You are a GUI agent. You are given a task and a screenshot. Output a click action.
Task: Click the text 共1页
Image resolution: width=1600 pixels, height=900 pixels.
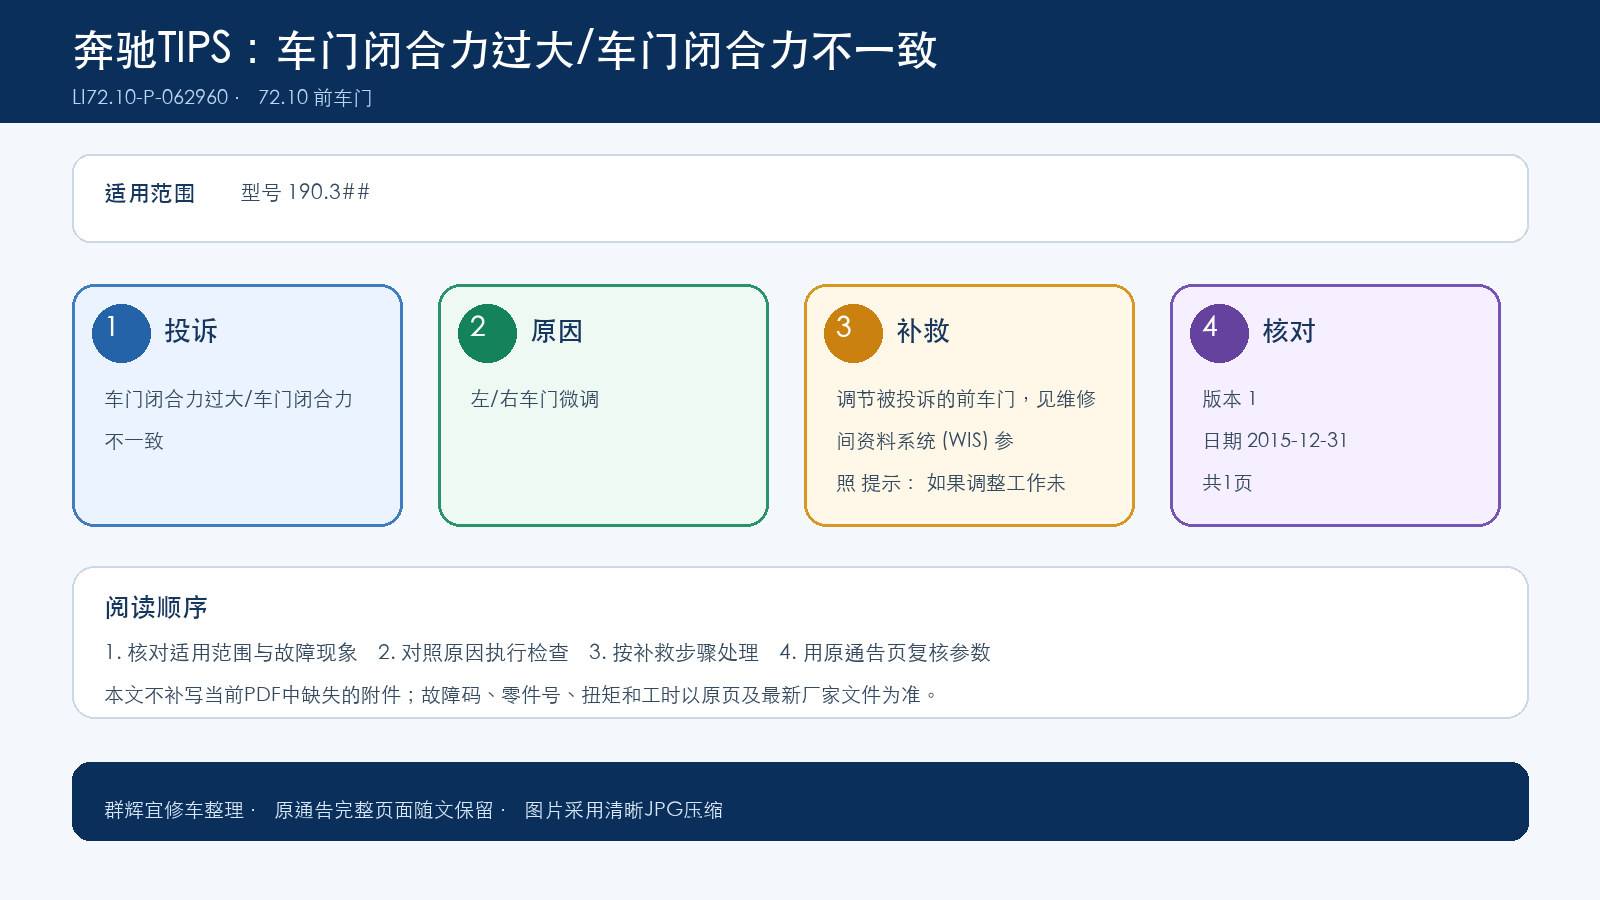(1227, 483)
